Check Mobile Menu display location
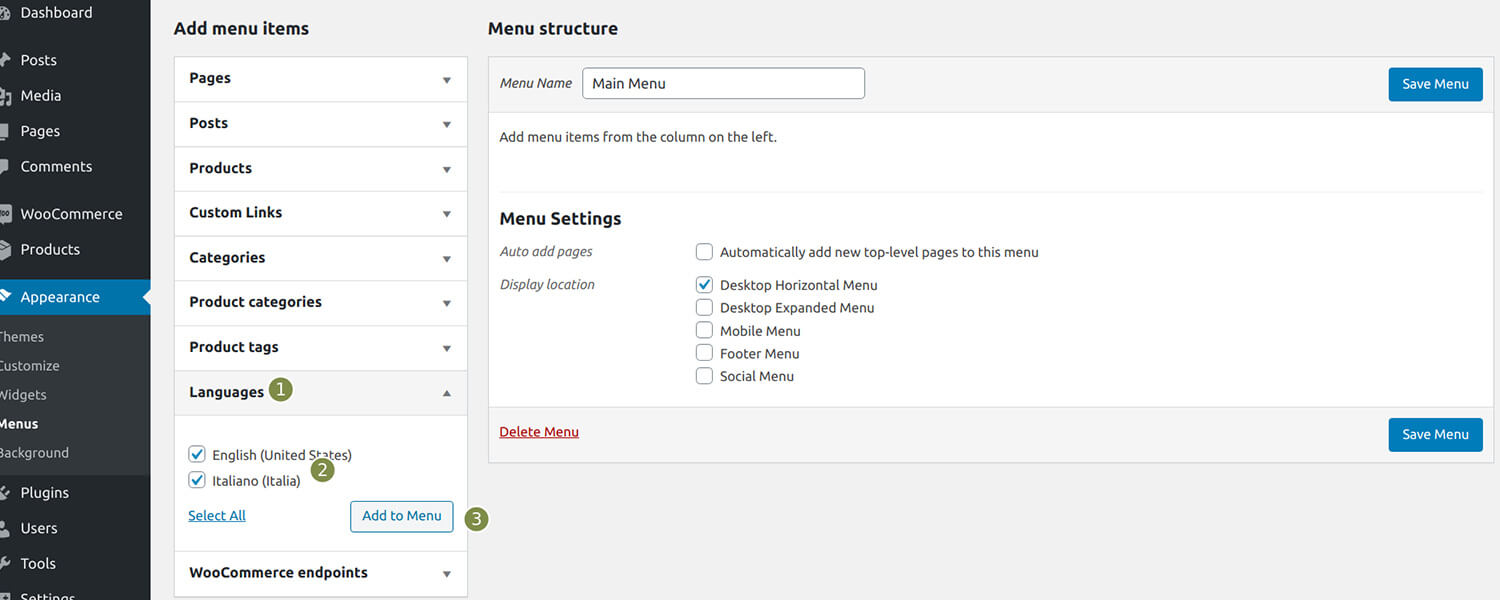 pos(704,331)
